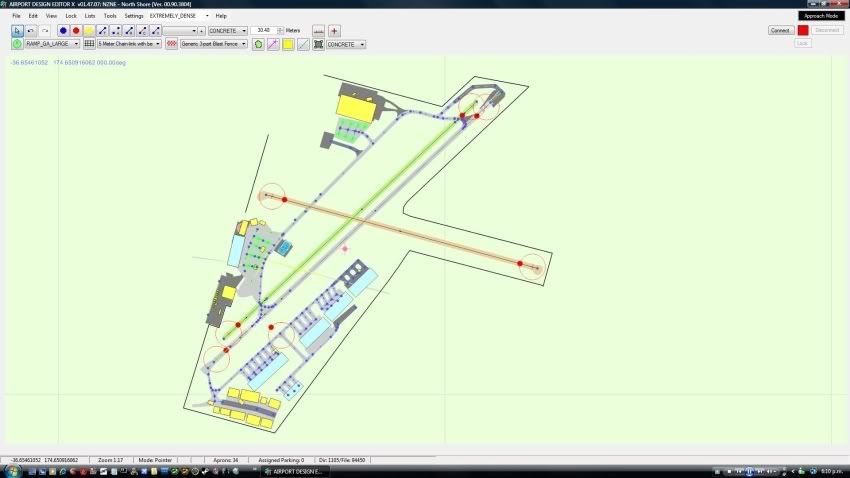Select the green pentagon polygon tool

pyautogui.click(x=258, y=45)
